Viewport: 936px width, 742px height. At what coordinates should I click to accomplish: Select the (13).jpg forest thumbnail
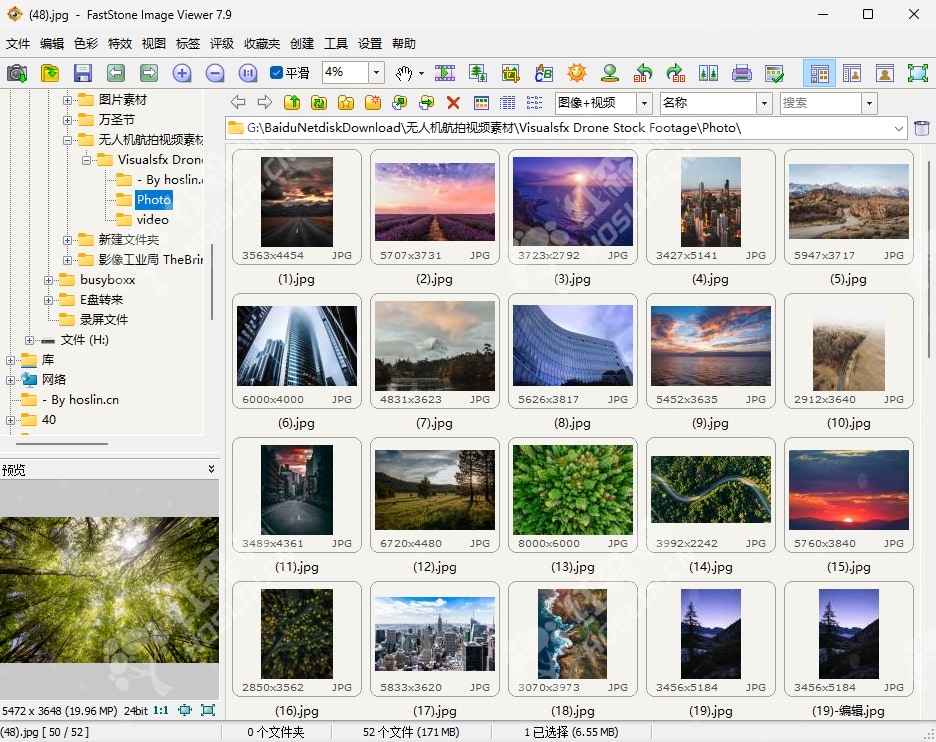pos(572,490)
